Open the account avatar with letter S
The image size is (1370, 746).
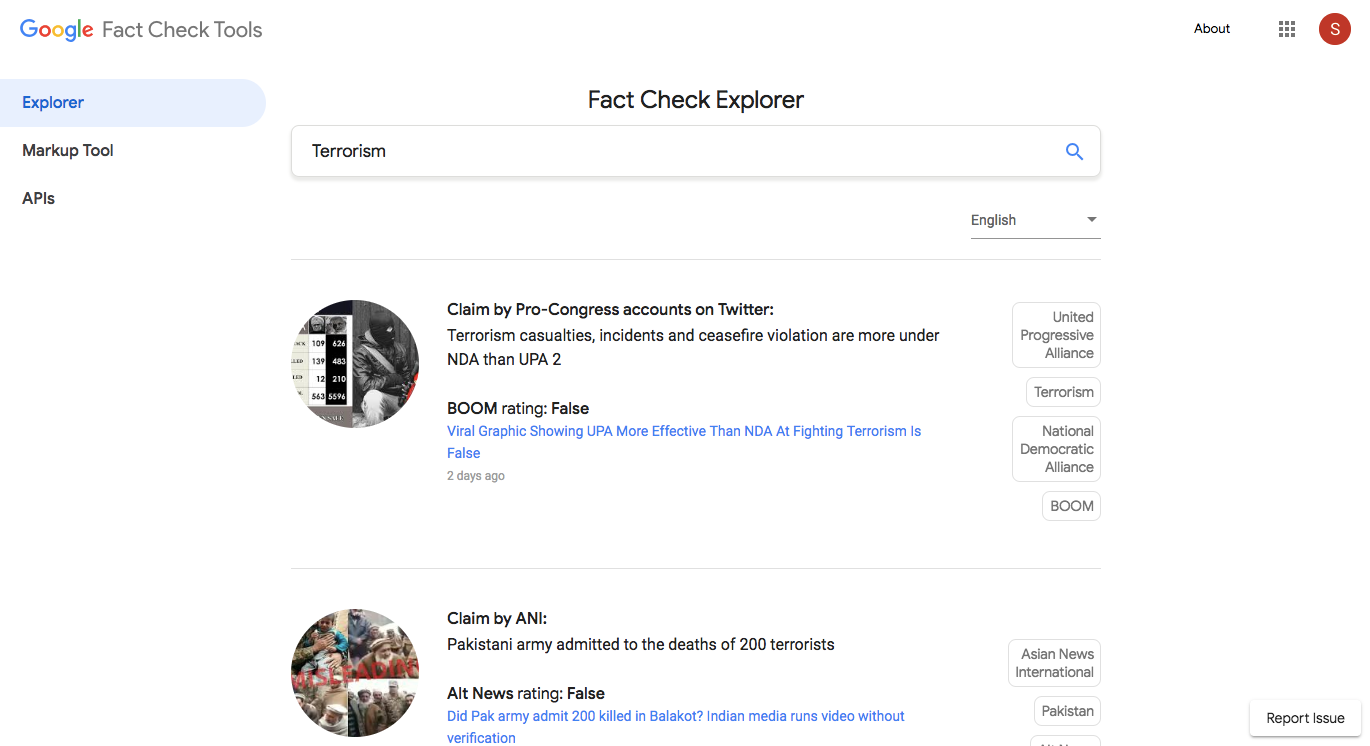tap(1334, 29)
